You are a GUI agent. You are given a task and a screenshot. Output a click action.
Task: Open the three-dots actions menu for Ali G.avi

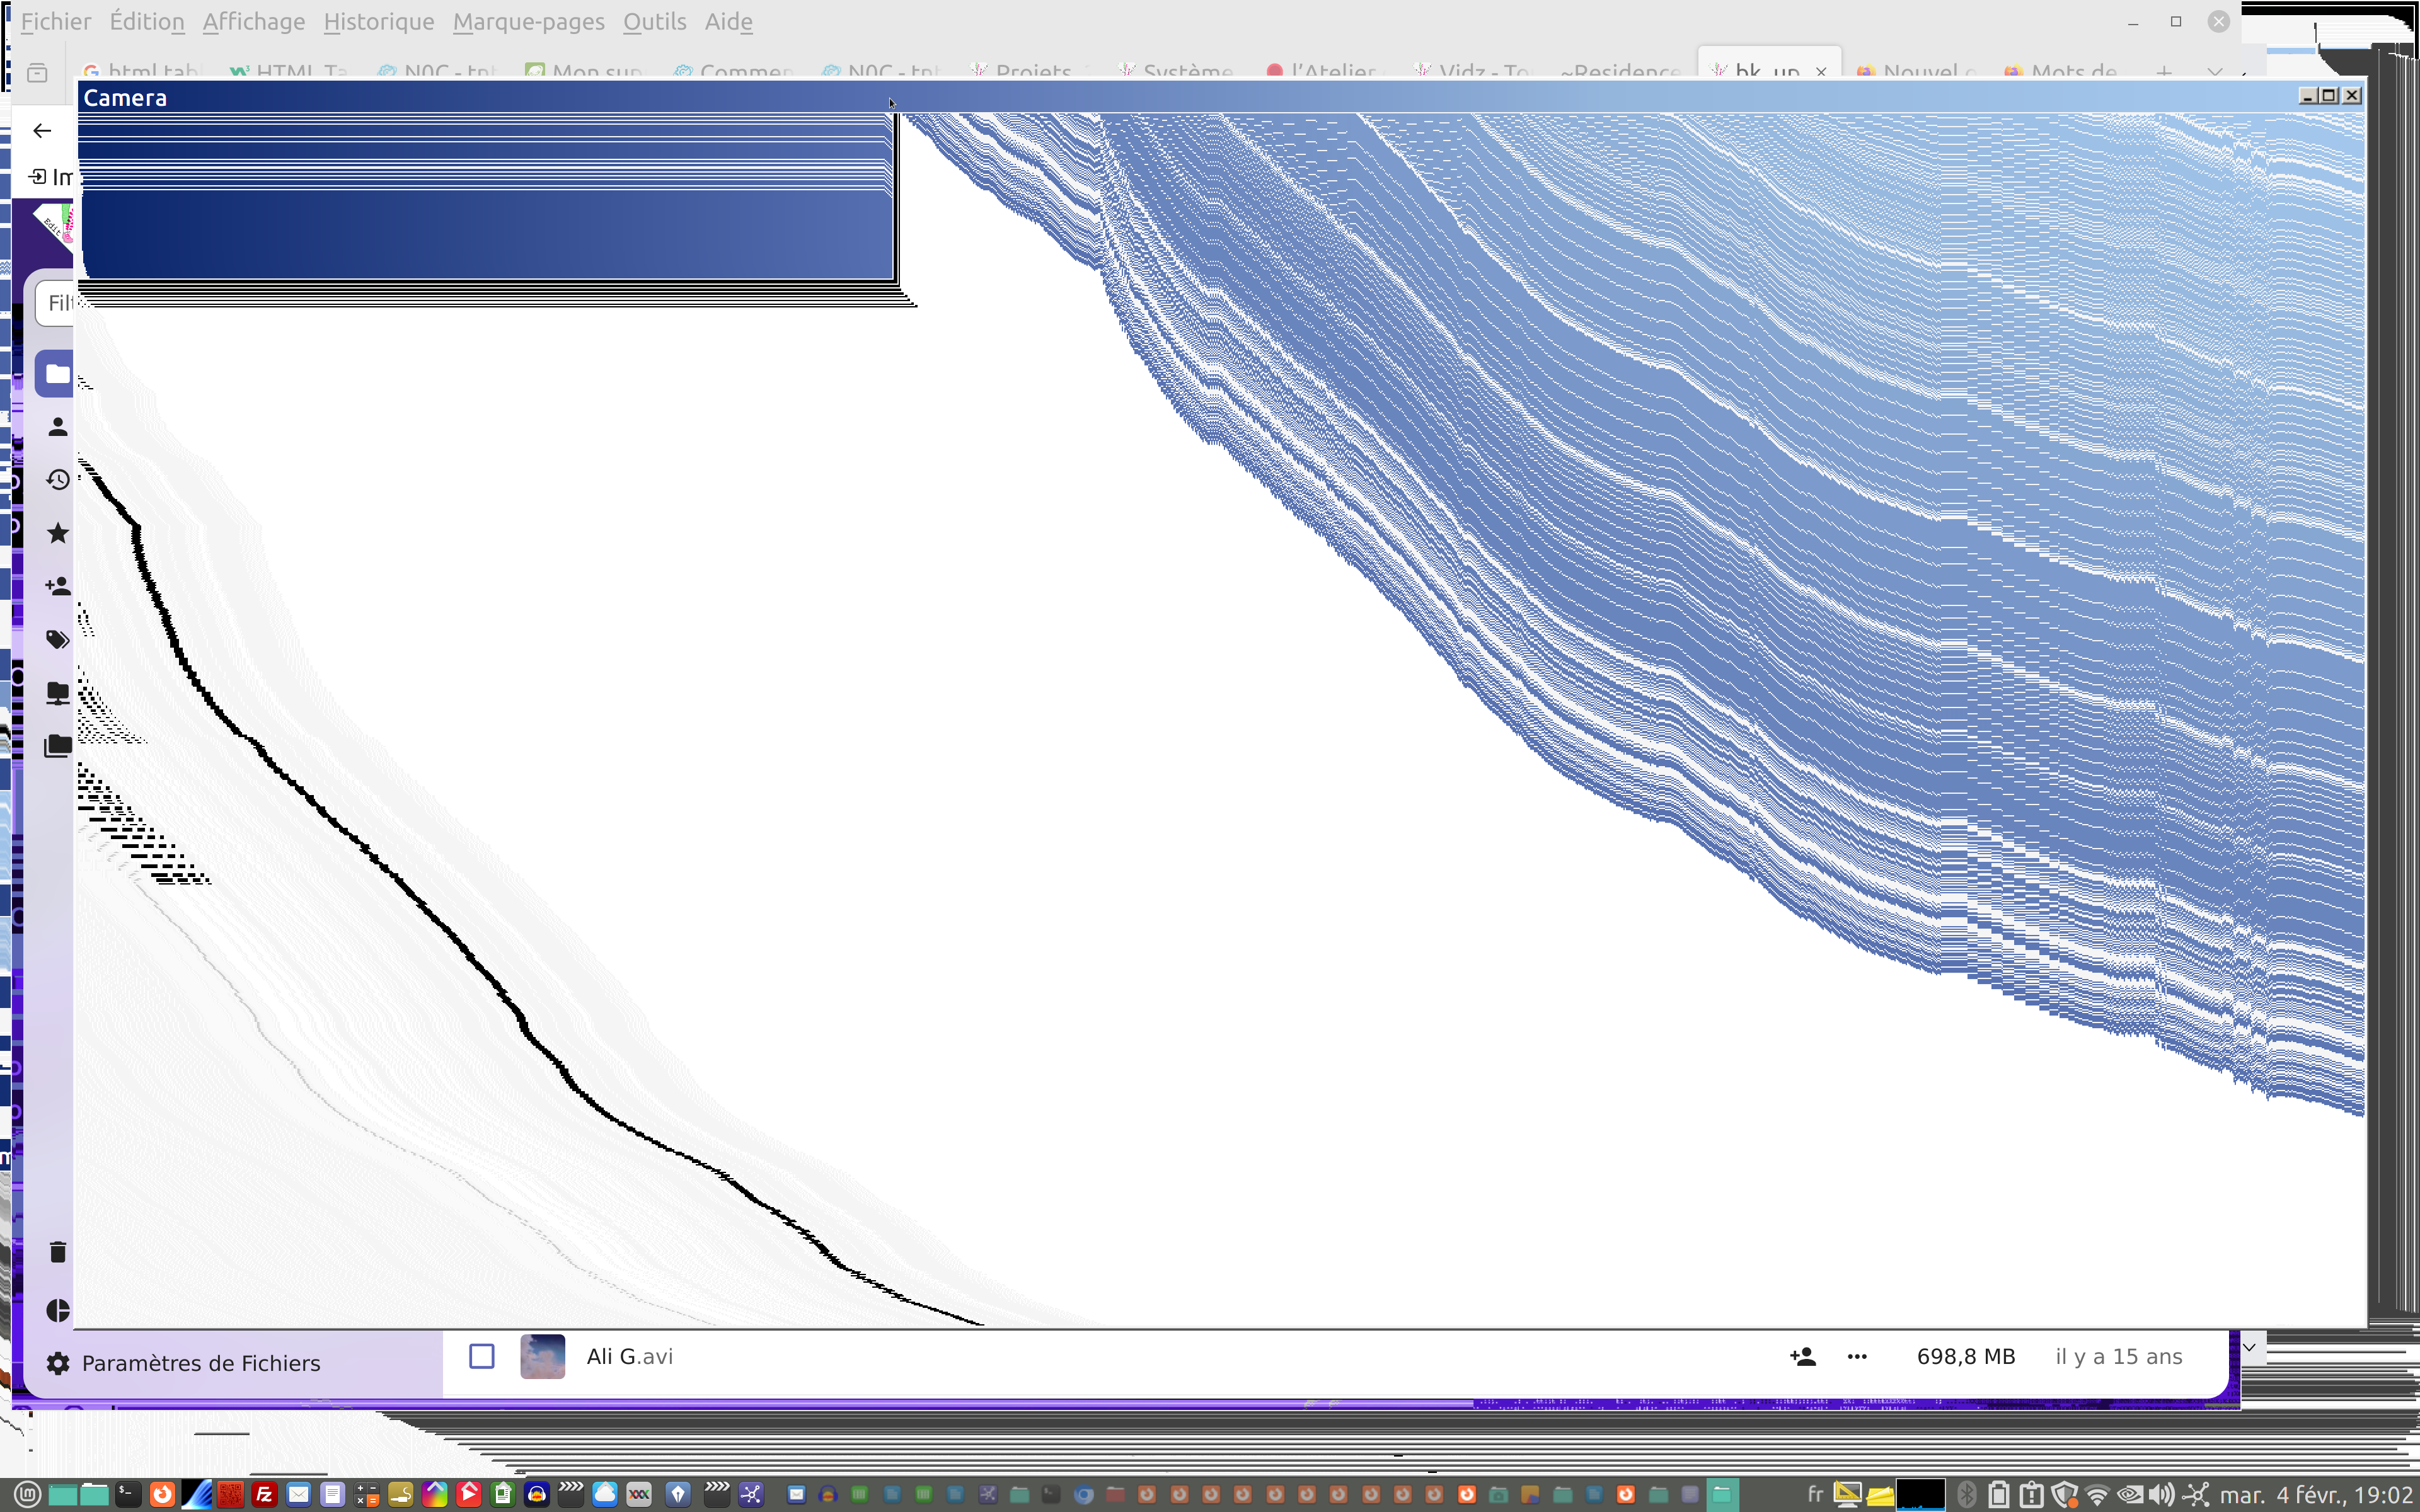[1857, 1357]
